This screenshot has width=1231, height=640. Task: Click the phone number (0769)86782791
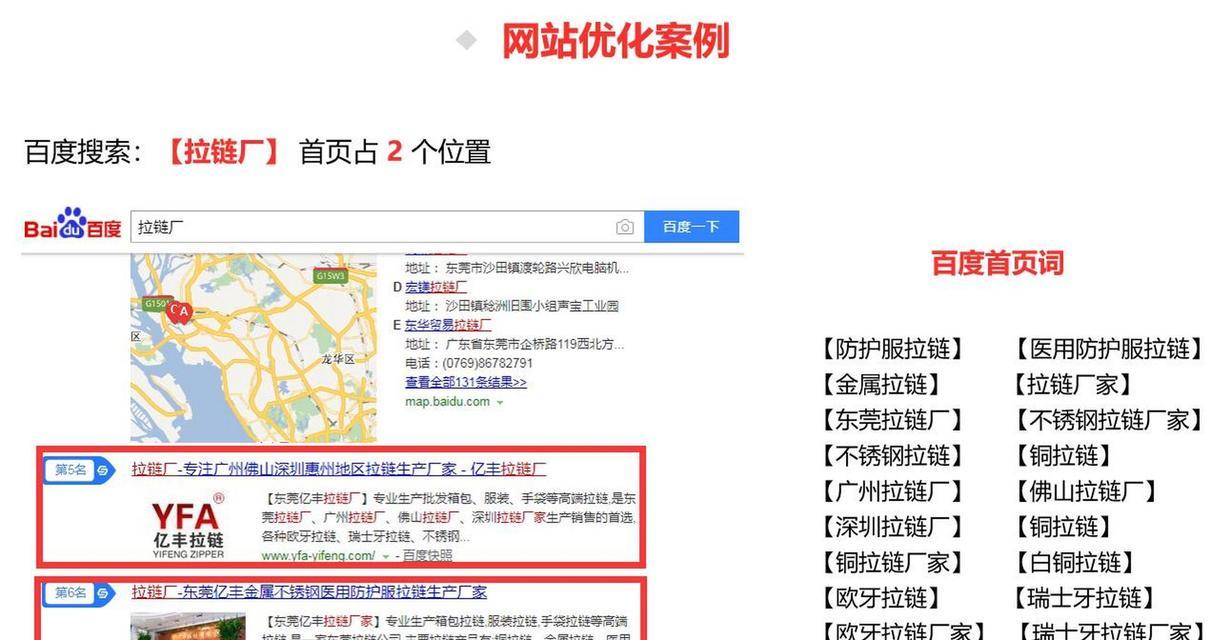(x=484, y=363)
